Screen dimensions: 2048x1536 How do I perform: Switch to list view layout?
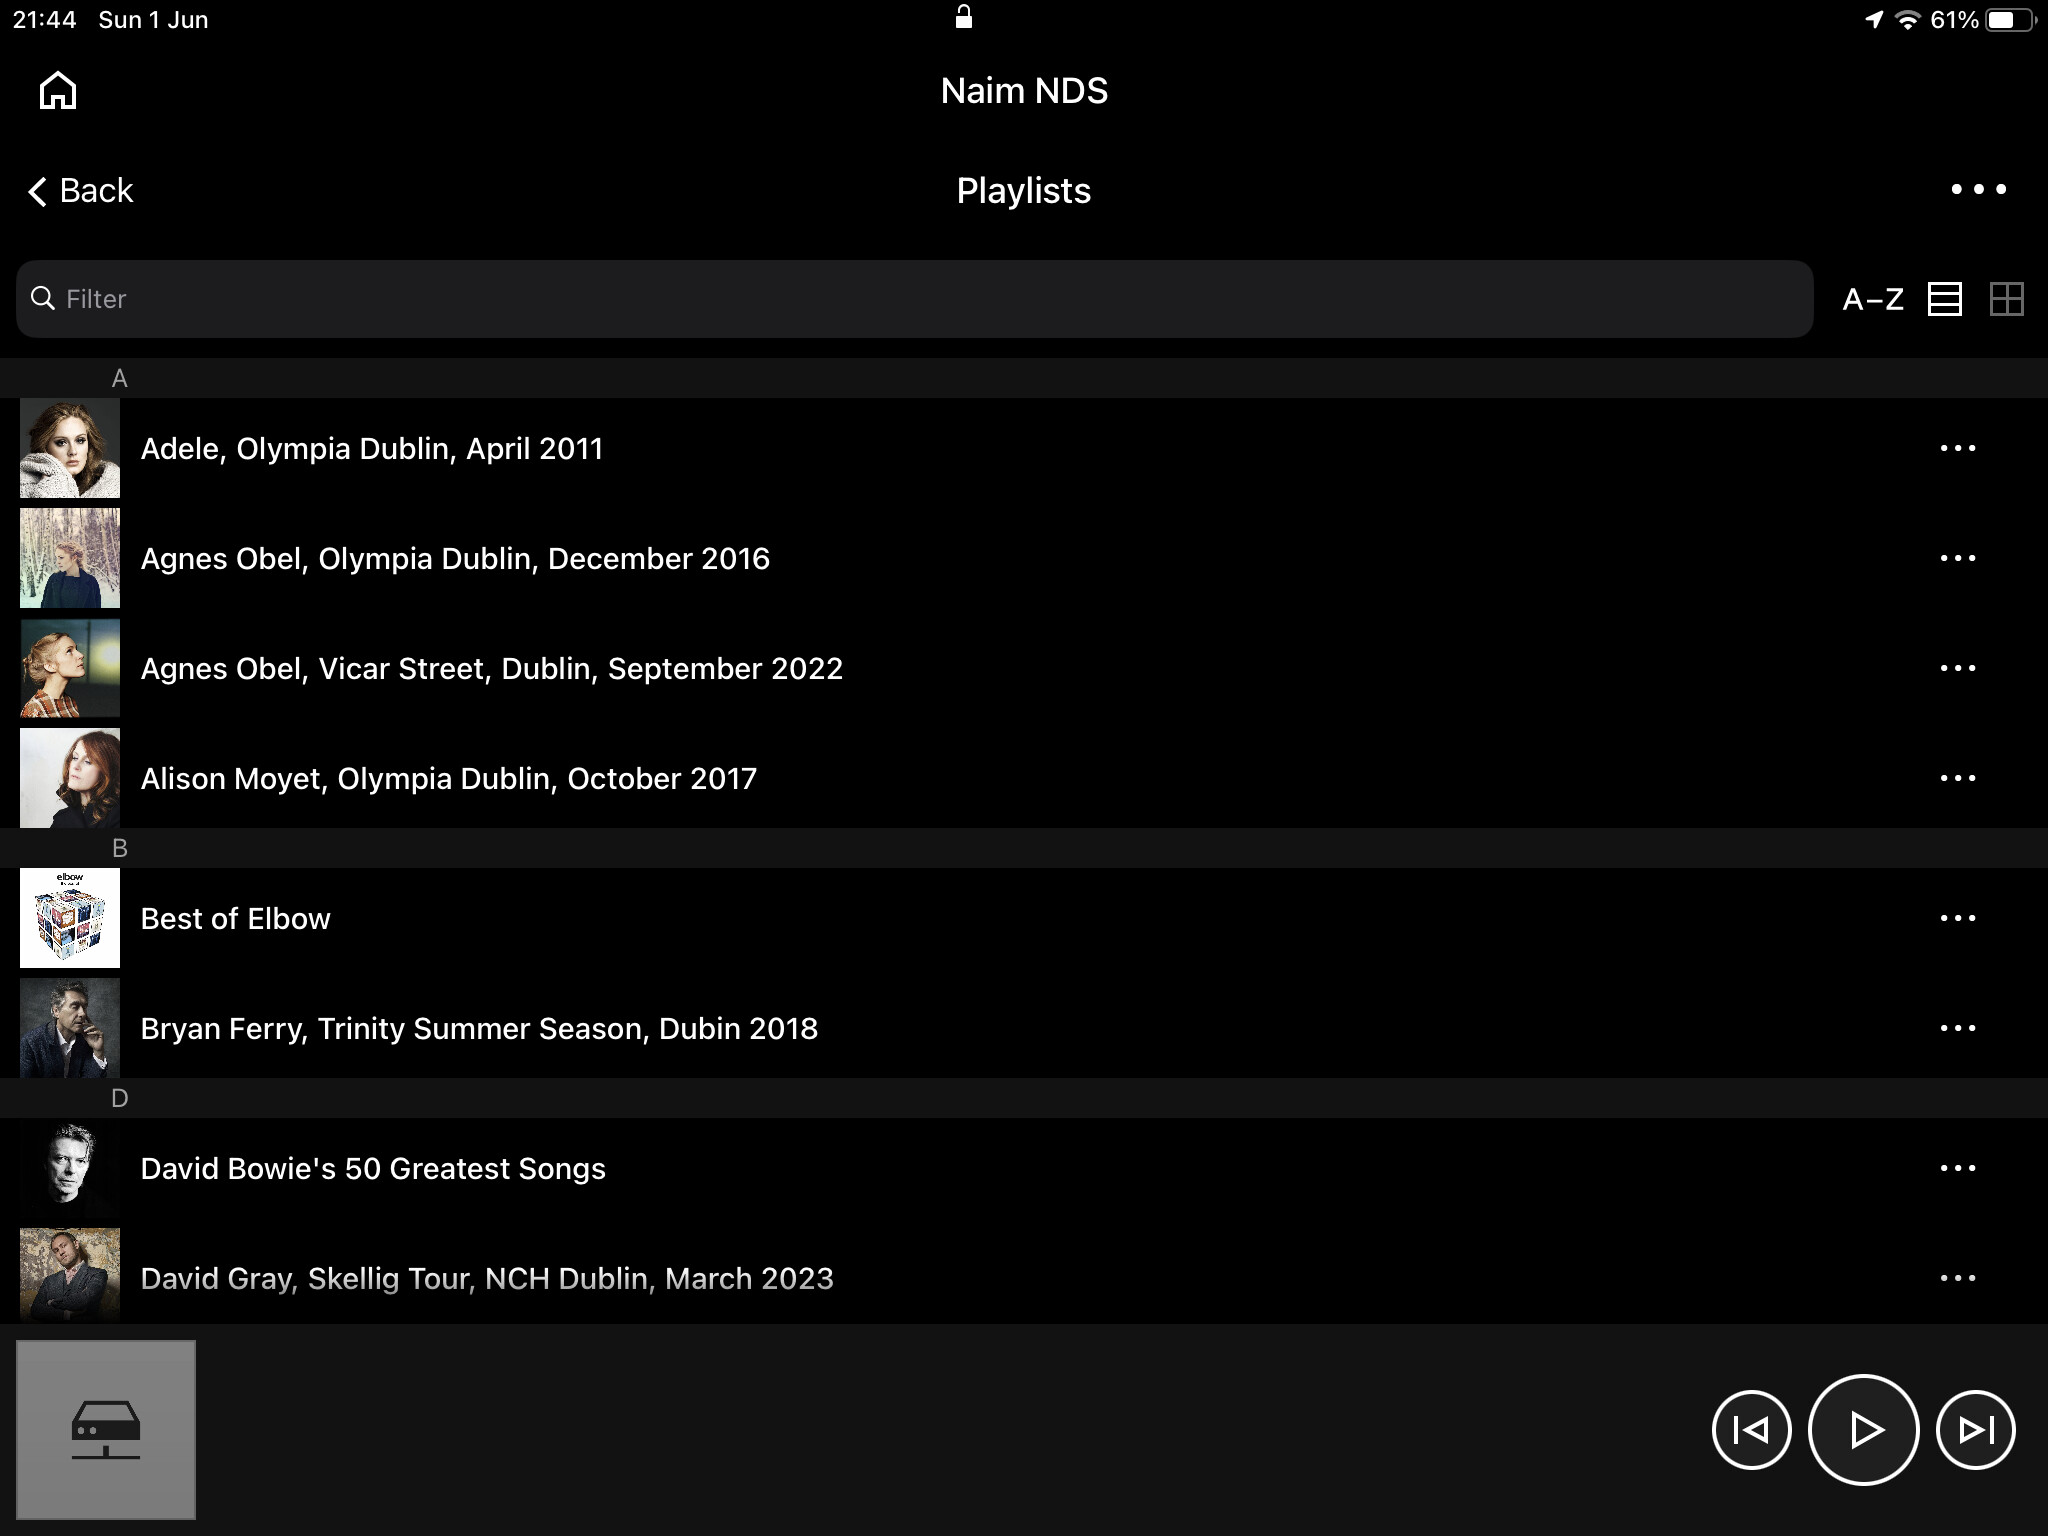point(1944,299)
